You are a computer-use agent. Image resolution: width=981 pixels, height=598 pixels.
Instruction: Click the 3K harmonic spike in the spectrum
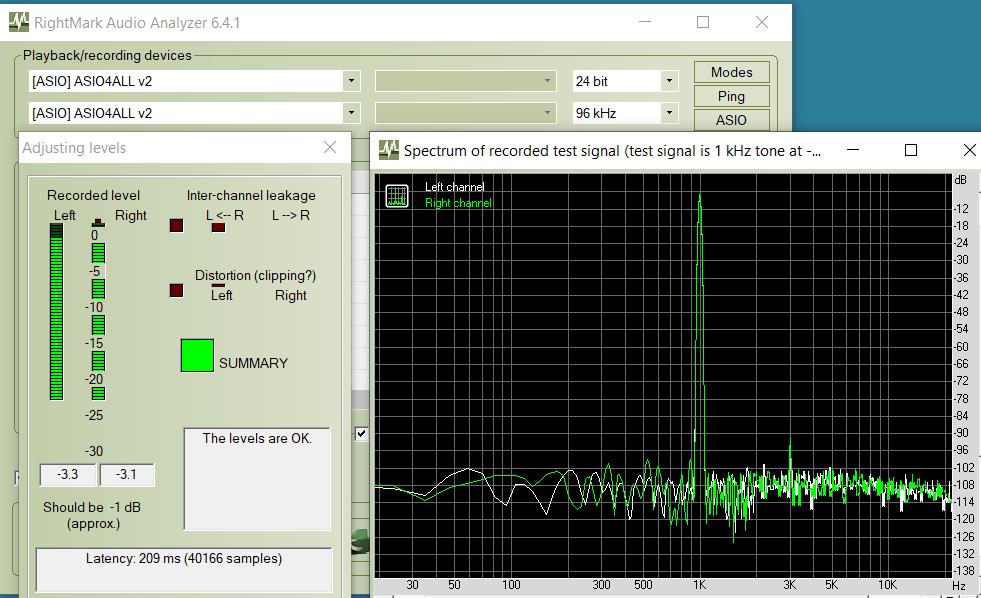click(x=790, y=454)
